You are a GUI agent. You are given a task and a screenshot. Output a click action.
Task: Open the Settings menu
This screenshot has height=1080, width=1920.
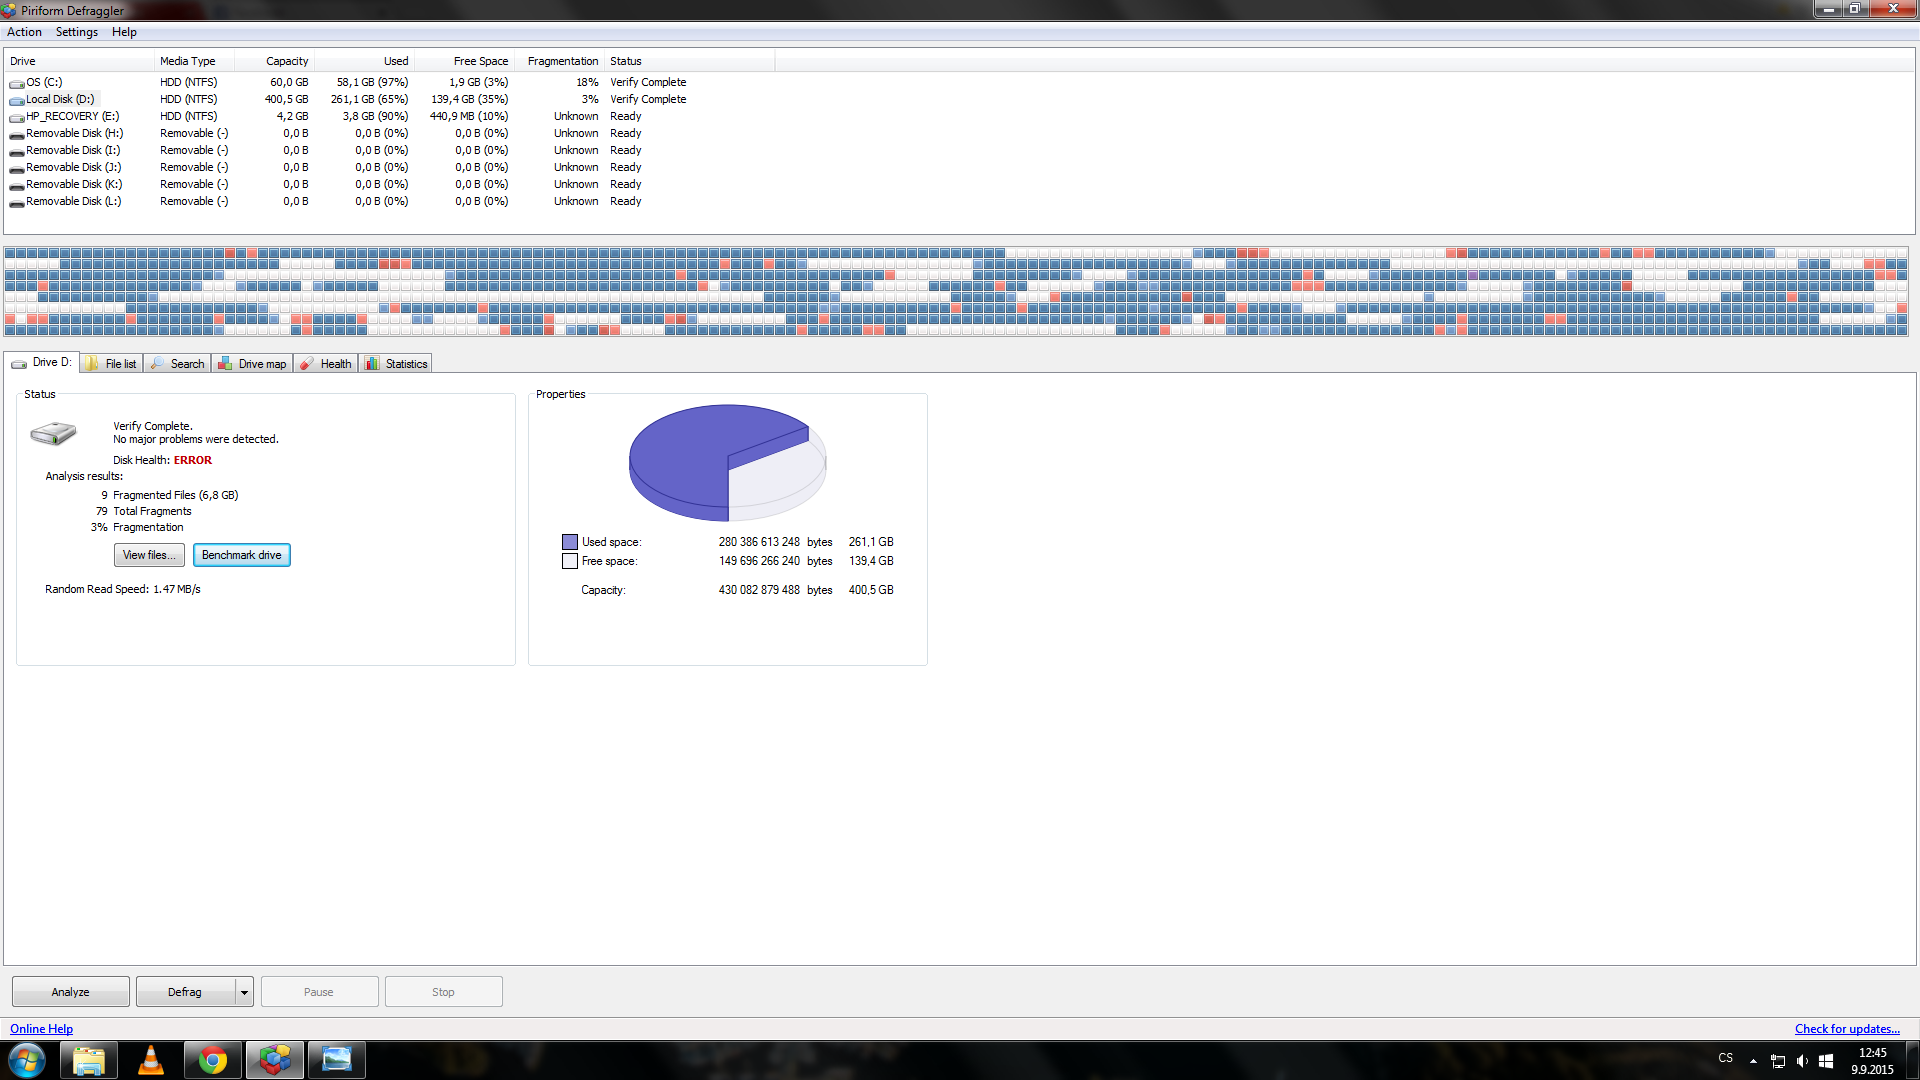click(76, 32)
